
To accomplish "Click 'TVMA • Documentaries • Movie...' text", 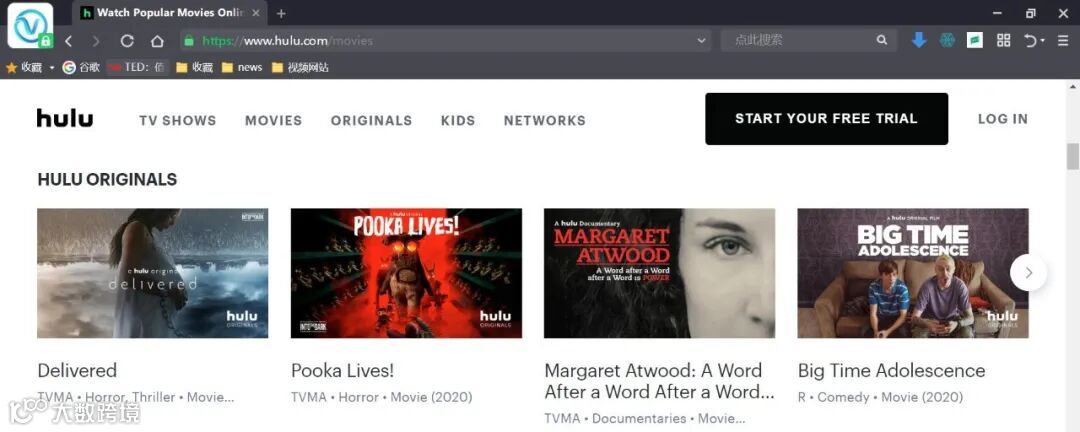I will tap(645, 419).
